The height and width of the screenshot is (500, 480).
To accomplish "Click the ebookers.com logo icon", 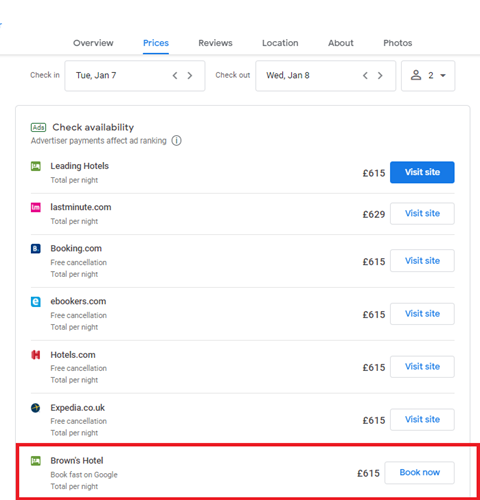I will tap(36, 302).
